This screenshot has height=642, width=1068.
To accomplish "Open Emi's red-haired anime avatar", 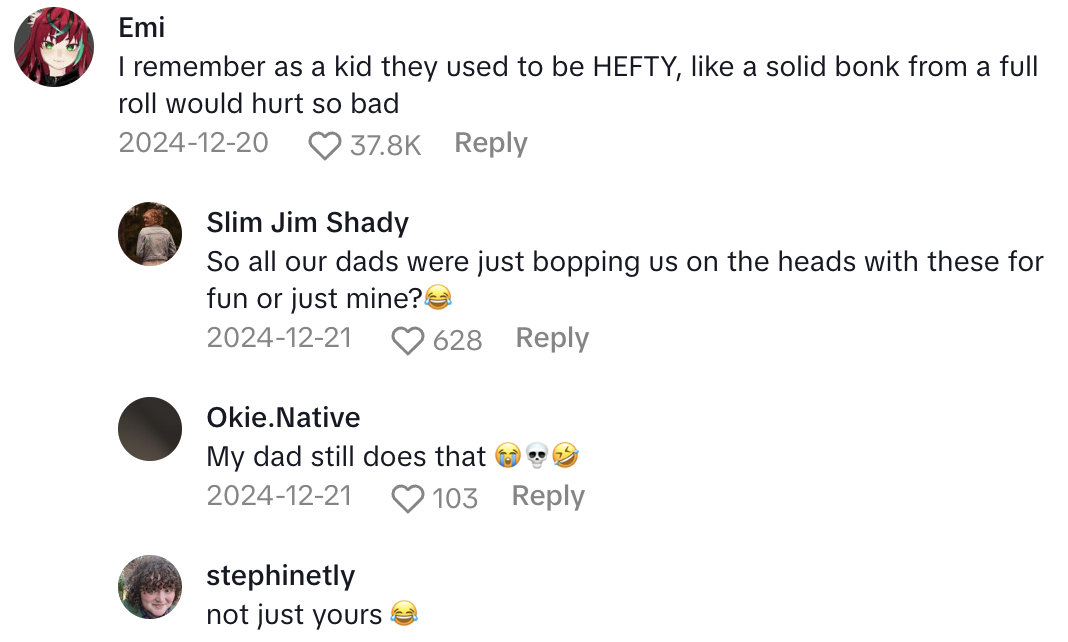I will pos(55,48).
